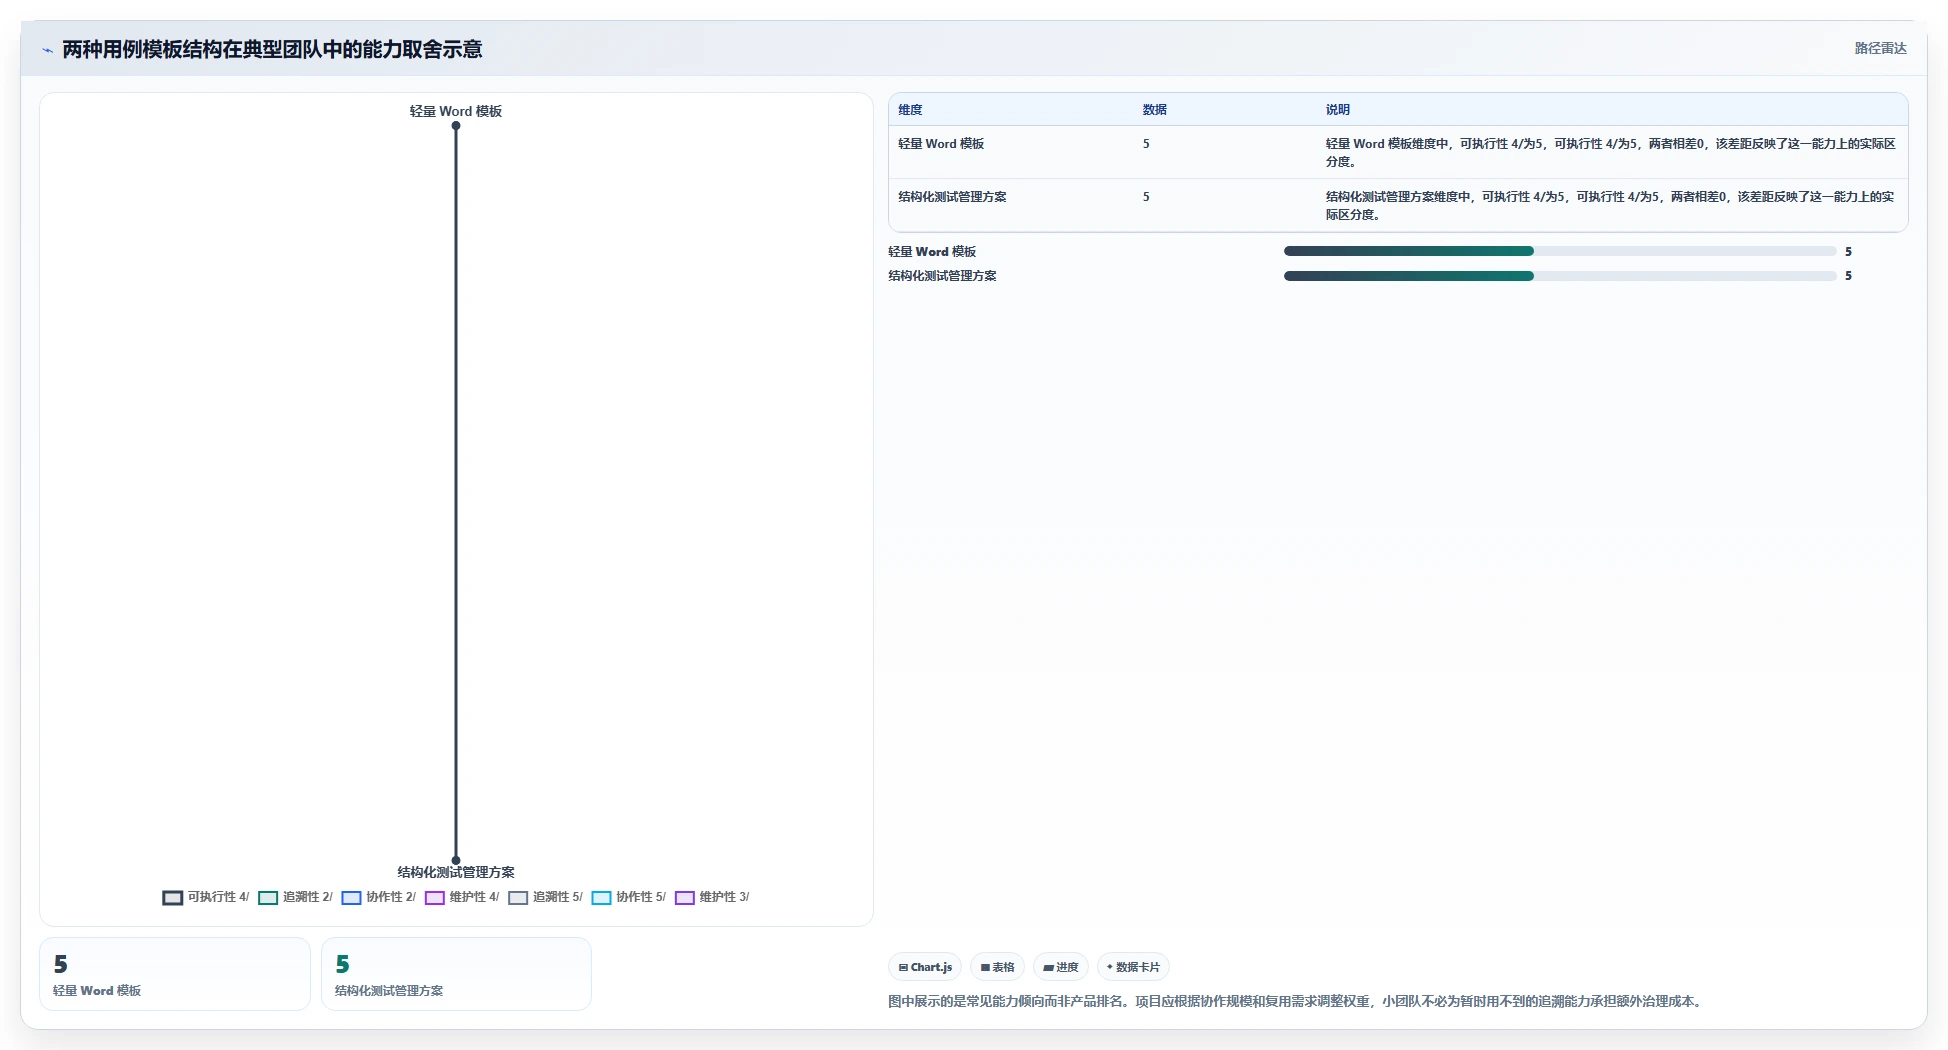Click the 结构化测试管理方案 radar axis label
The width and height of the screenshot is (1948, 1050).
[456, 872]
